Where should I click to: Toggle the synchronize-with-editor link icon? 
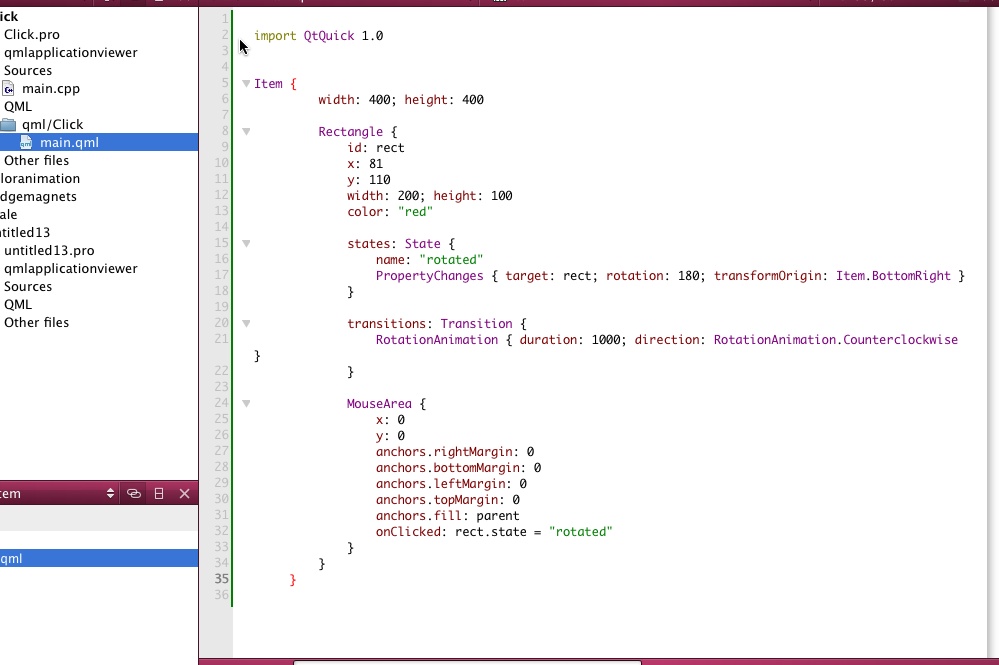(x=134, y=494)
